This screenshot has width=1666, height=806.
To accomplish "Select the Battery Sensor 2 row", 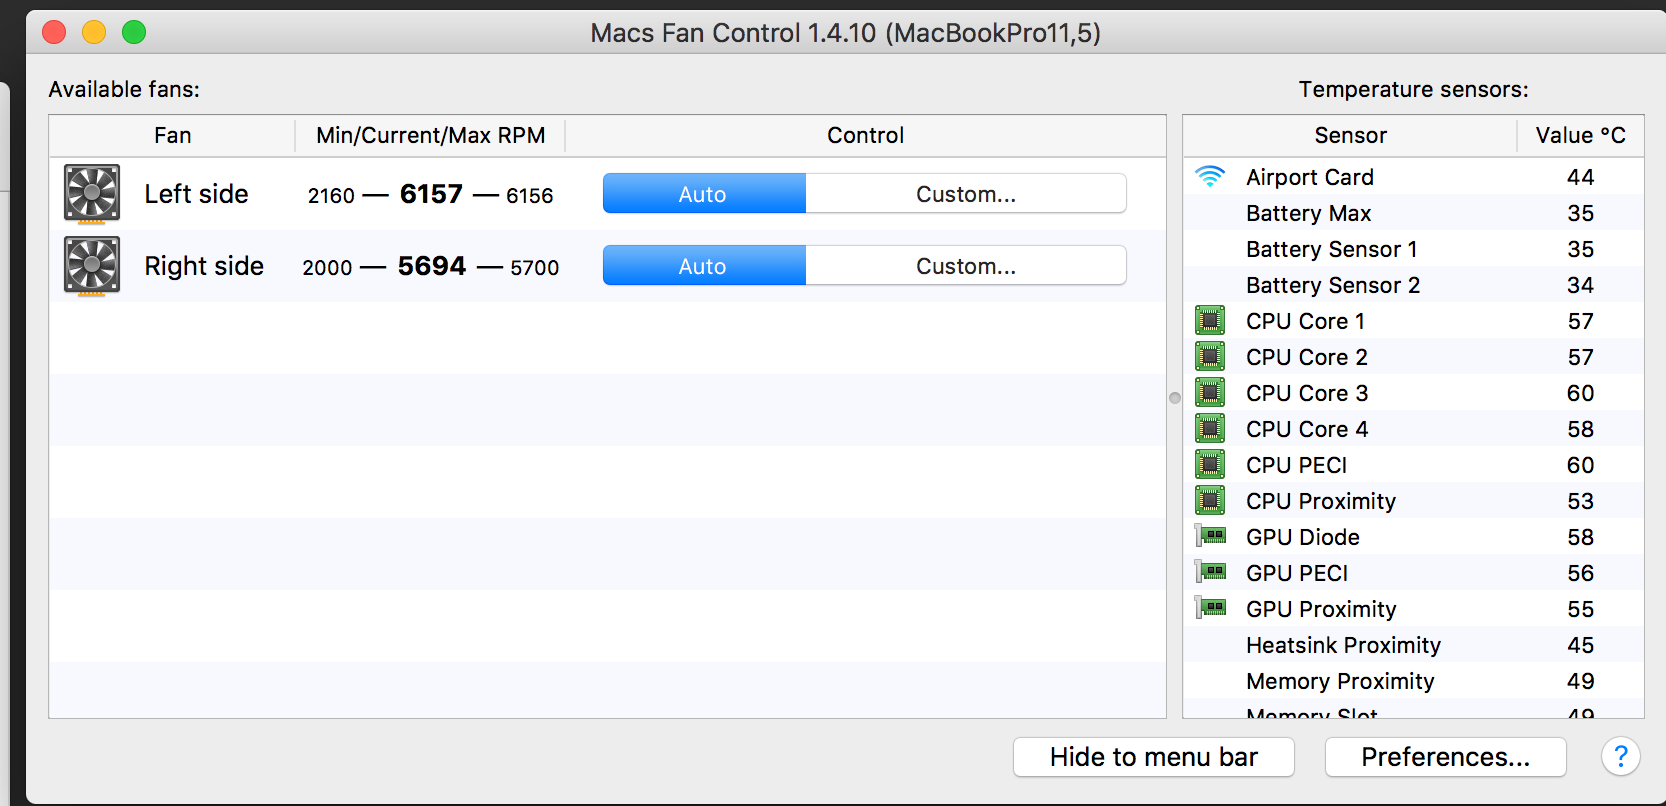I will 1413,285.
